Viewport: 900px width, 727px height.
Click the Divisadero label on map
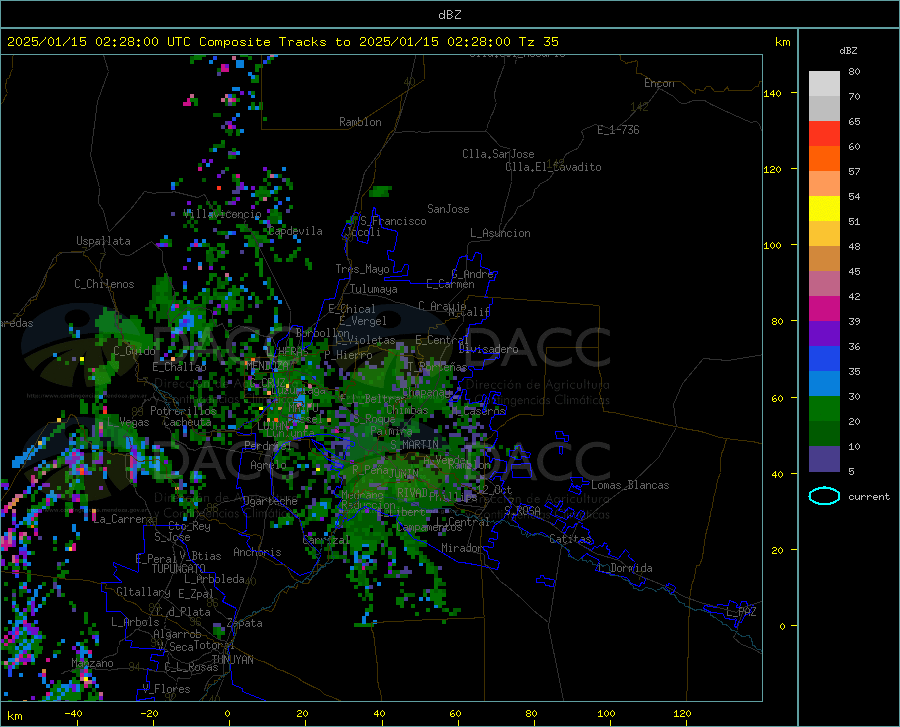(x=488, y=349)
